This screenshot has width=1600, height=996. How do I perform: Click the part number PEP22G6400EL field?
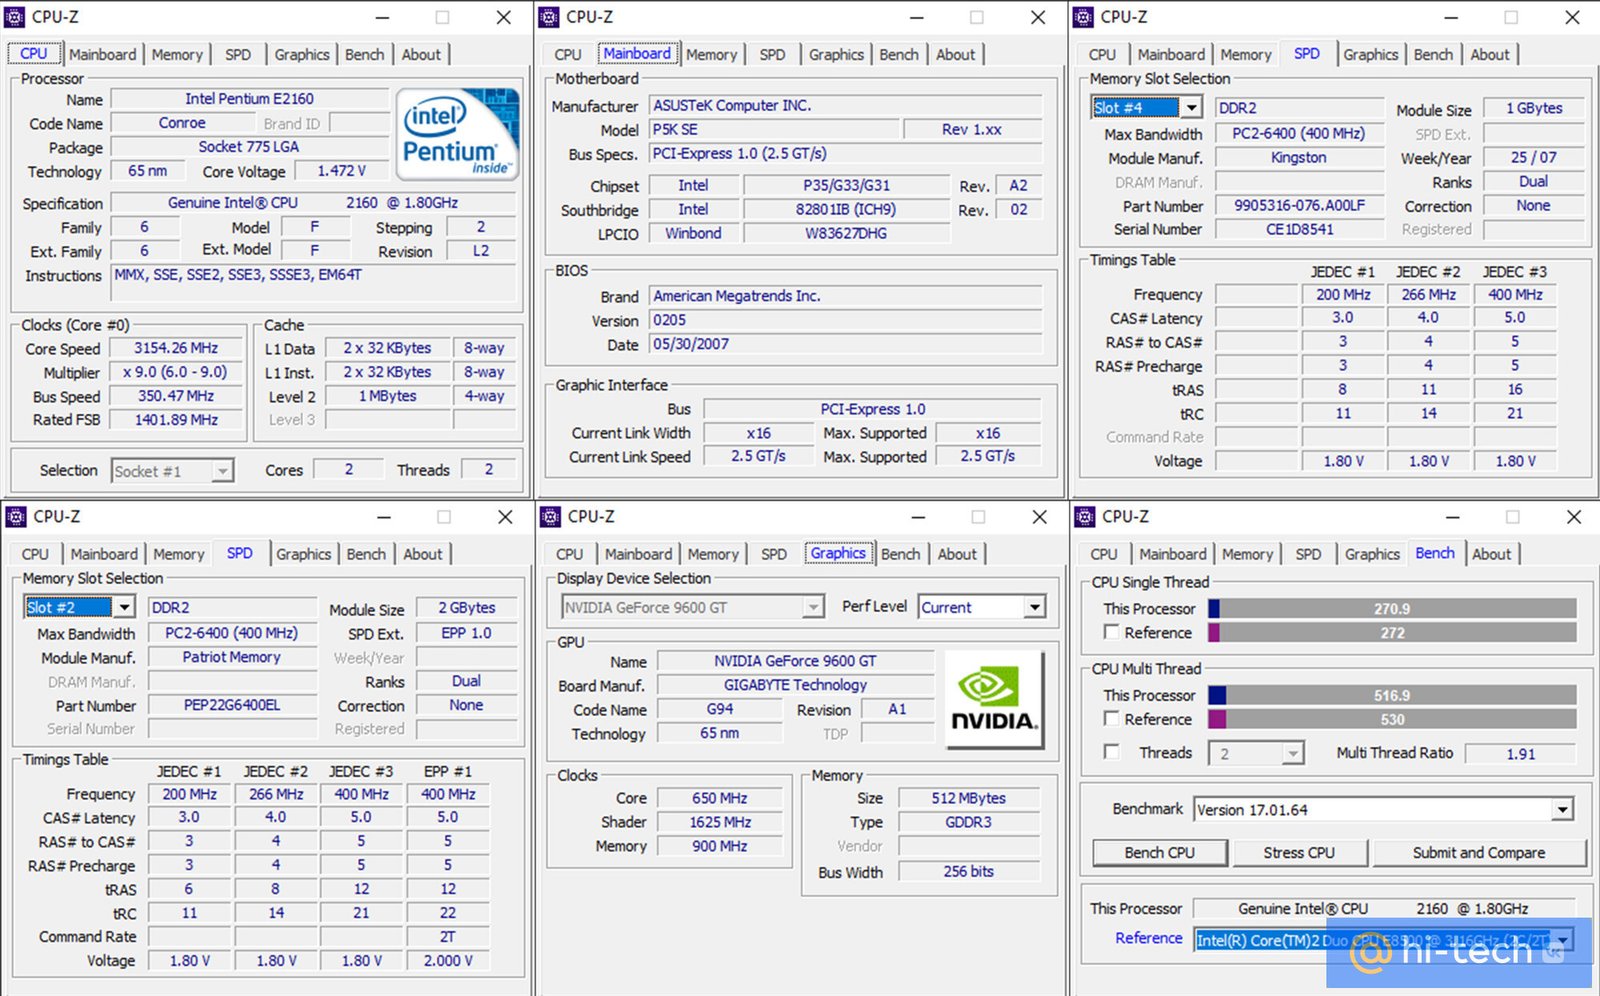click(x=232, y=705)
